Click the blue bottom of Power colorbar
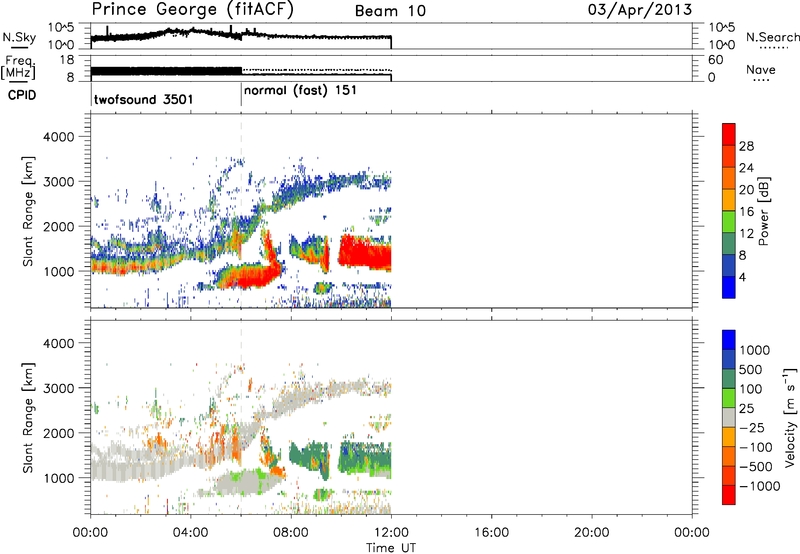800x554 pixels. point(729,287)
